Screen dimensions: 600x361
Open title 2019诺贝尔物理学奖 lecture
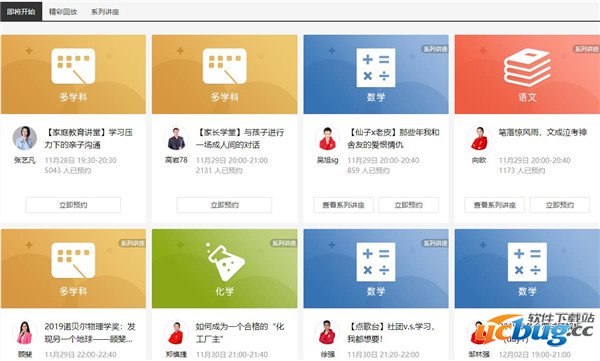click(90, 333)
